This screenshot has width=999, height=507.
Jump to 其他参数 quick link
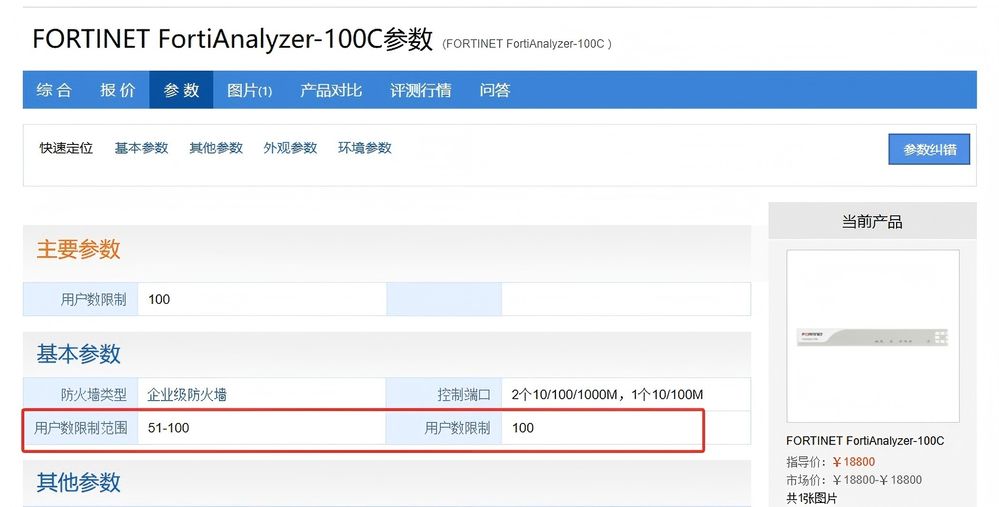point(216,148)
